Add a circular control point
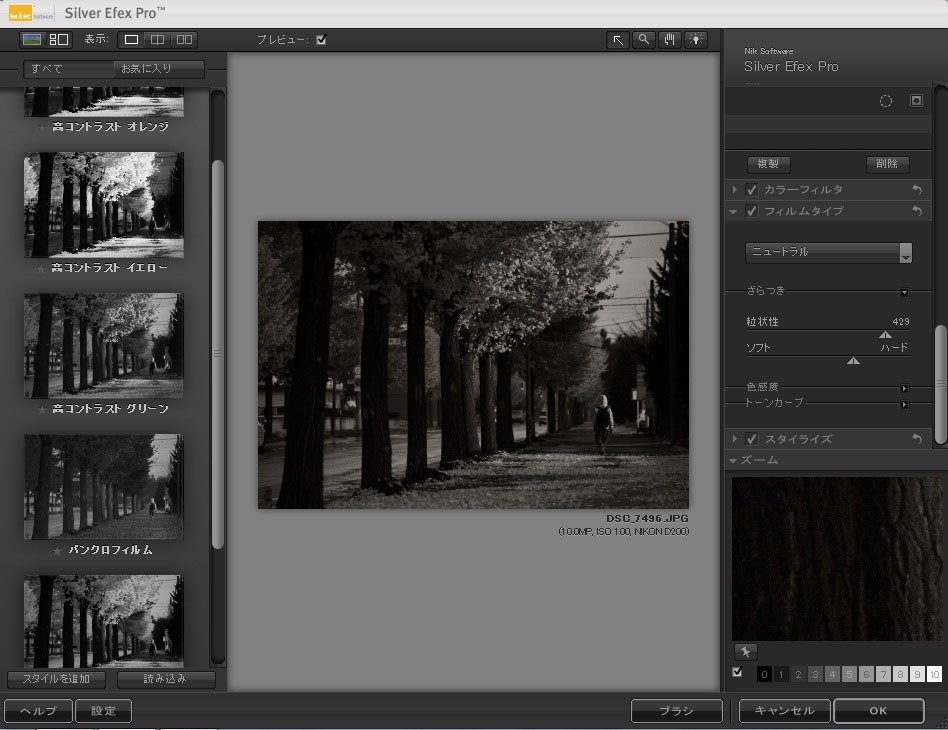The image size is (948, 730). (x=886, y=101)
